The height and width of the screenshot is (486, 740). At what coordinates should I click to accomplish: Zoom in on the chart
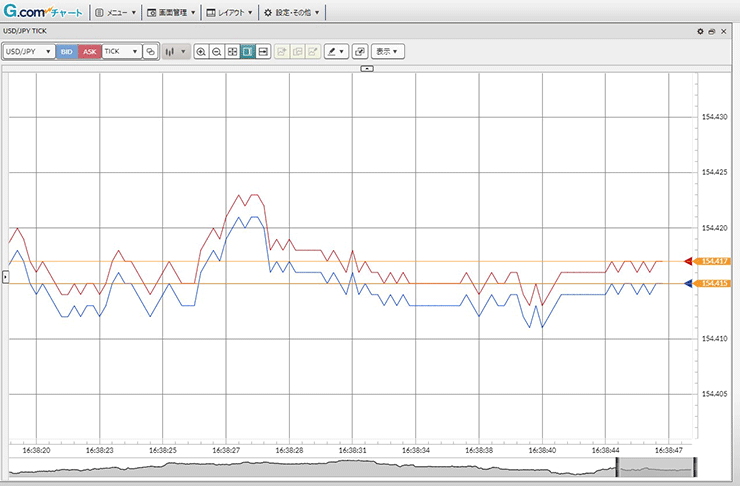coord(201,51)
